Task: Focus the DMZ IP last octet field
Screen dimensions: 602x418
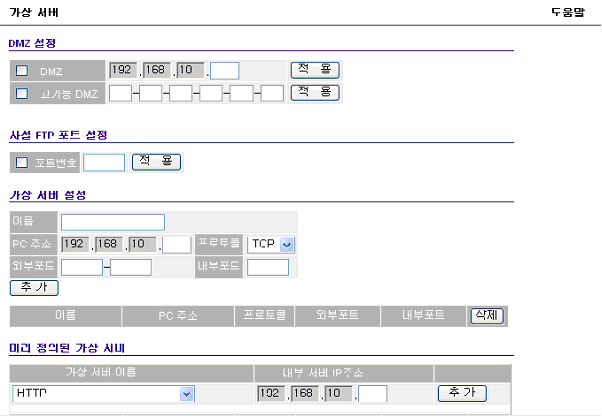Action: (x=226, y=71)
